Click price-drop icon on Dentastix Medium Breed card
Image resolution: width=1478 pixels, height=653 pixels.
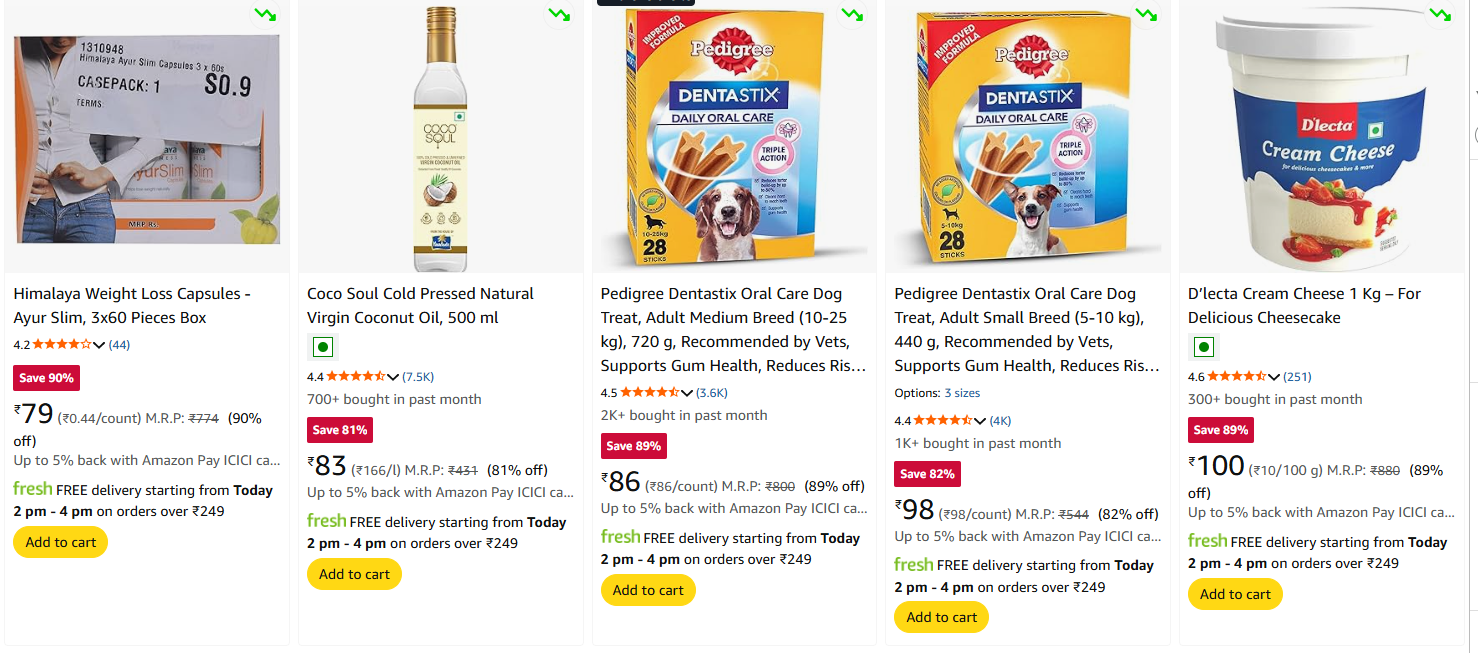click(852, 15)
